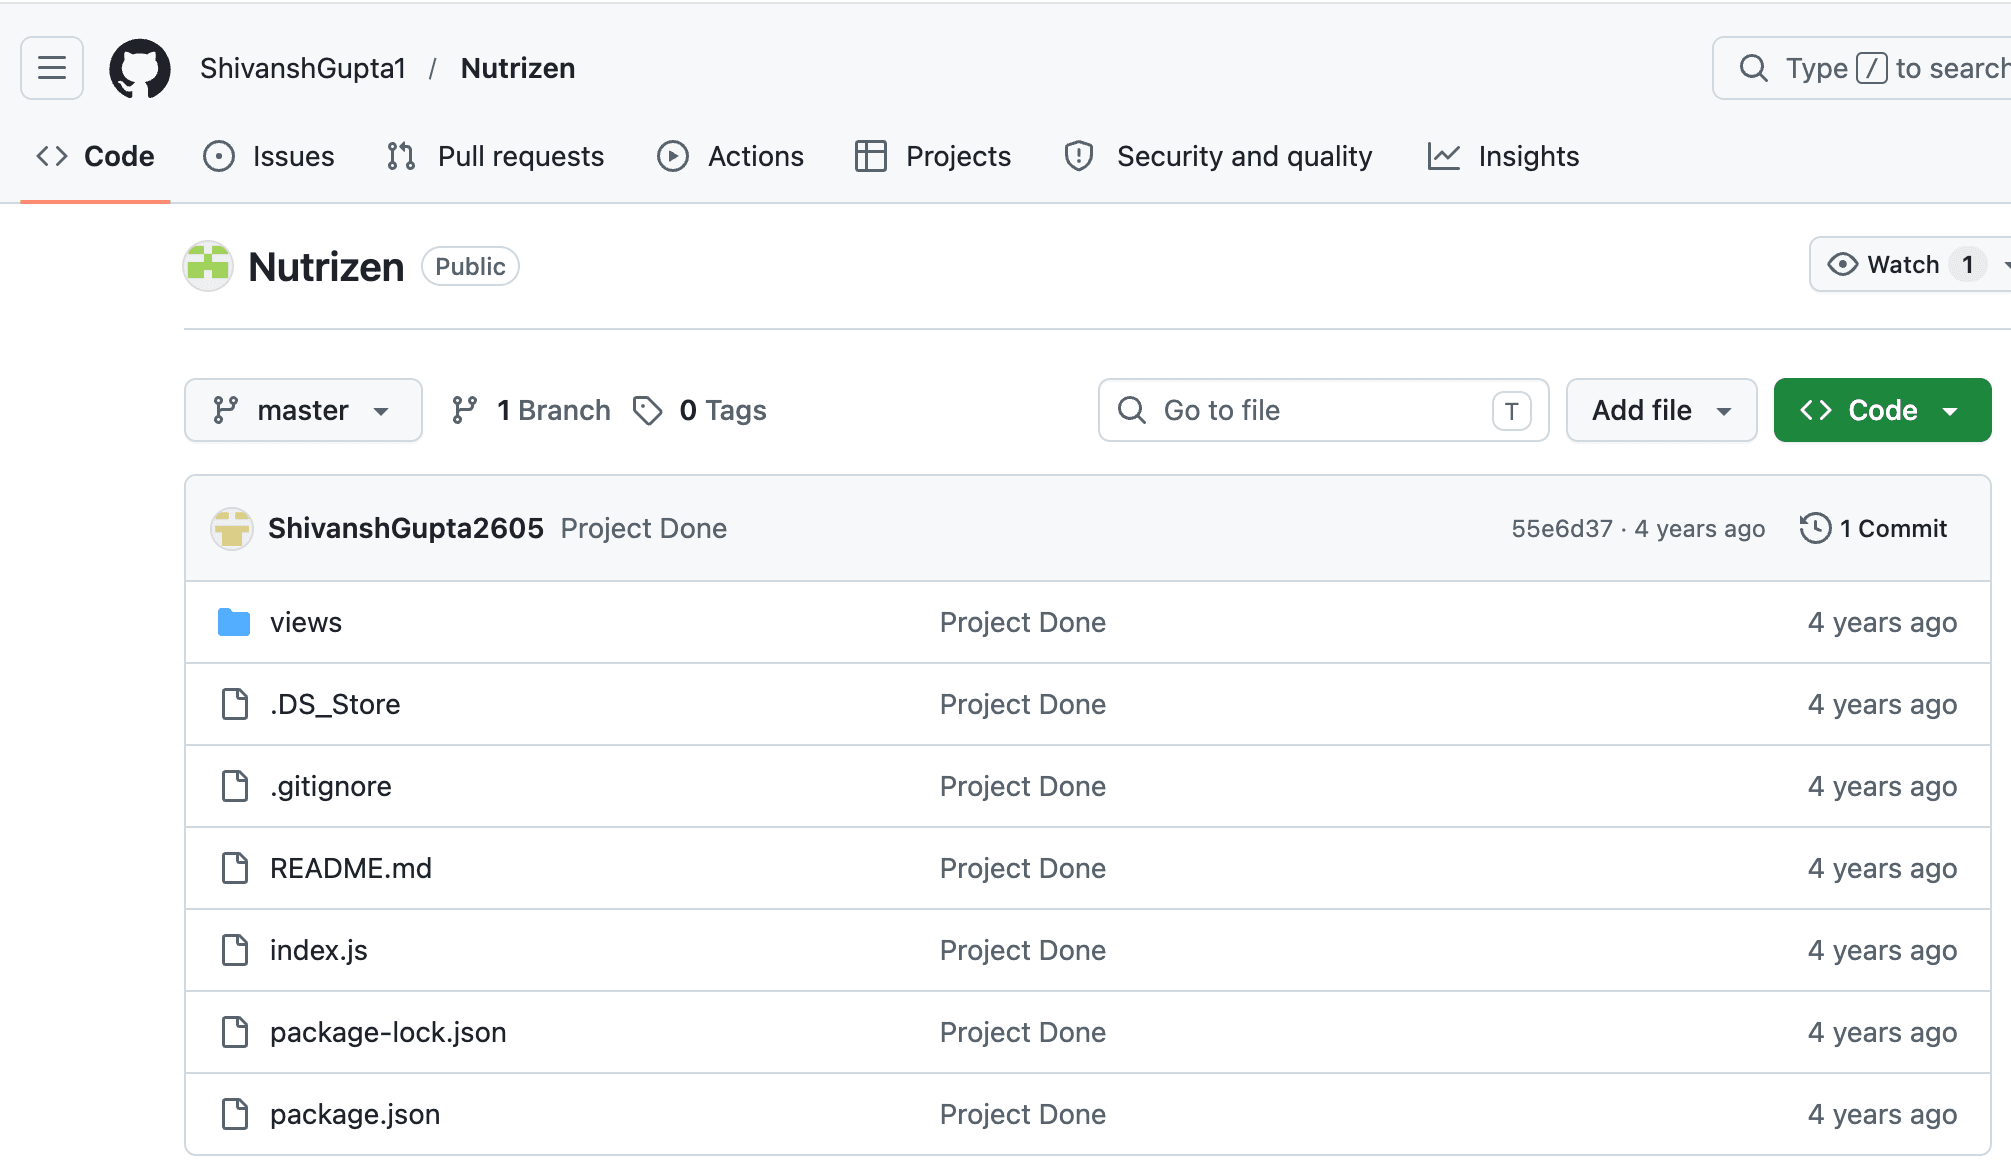The width and height of the screenshot is (2011, 1168).
Task: Click Project Done message in index.js row
Action: 1023,950
